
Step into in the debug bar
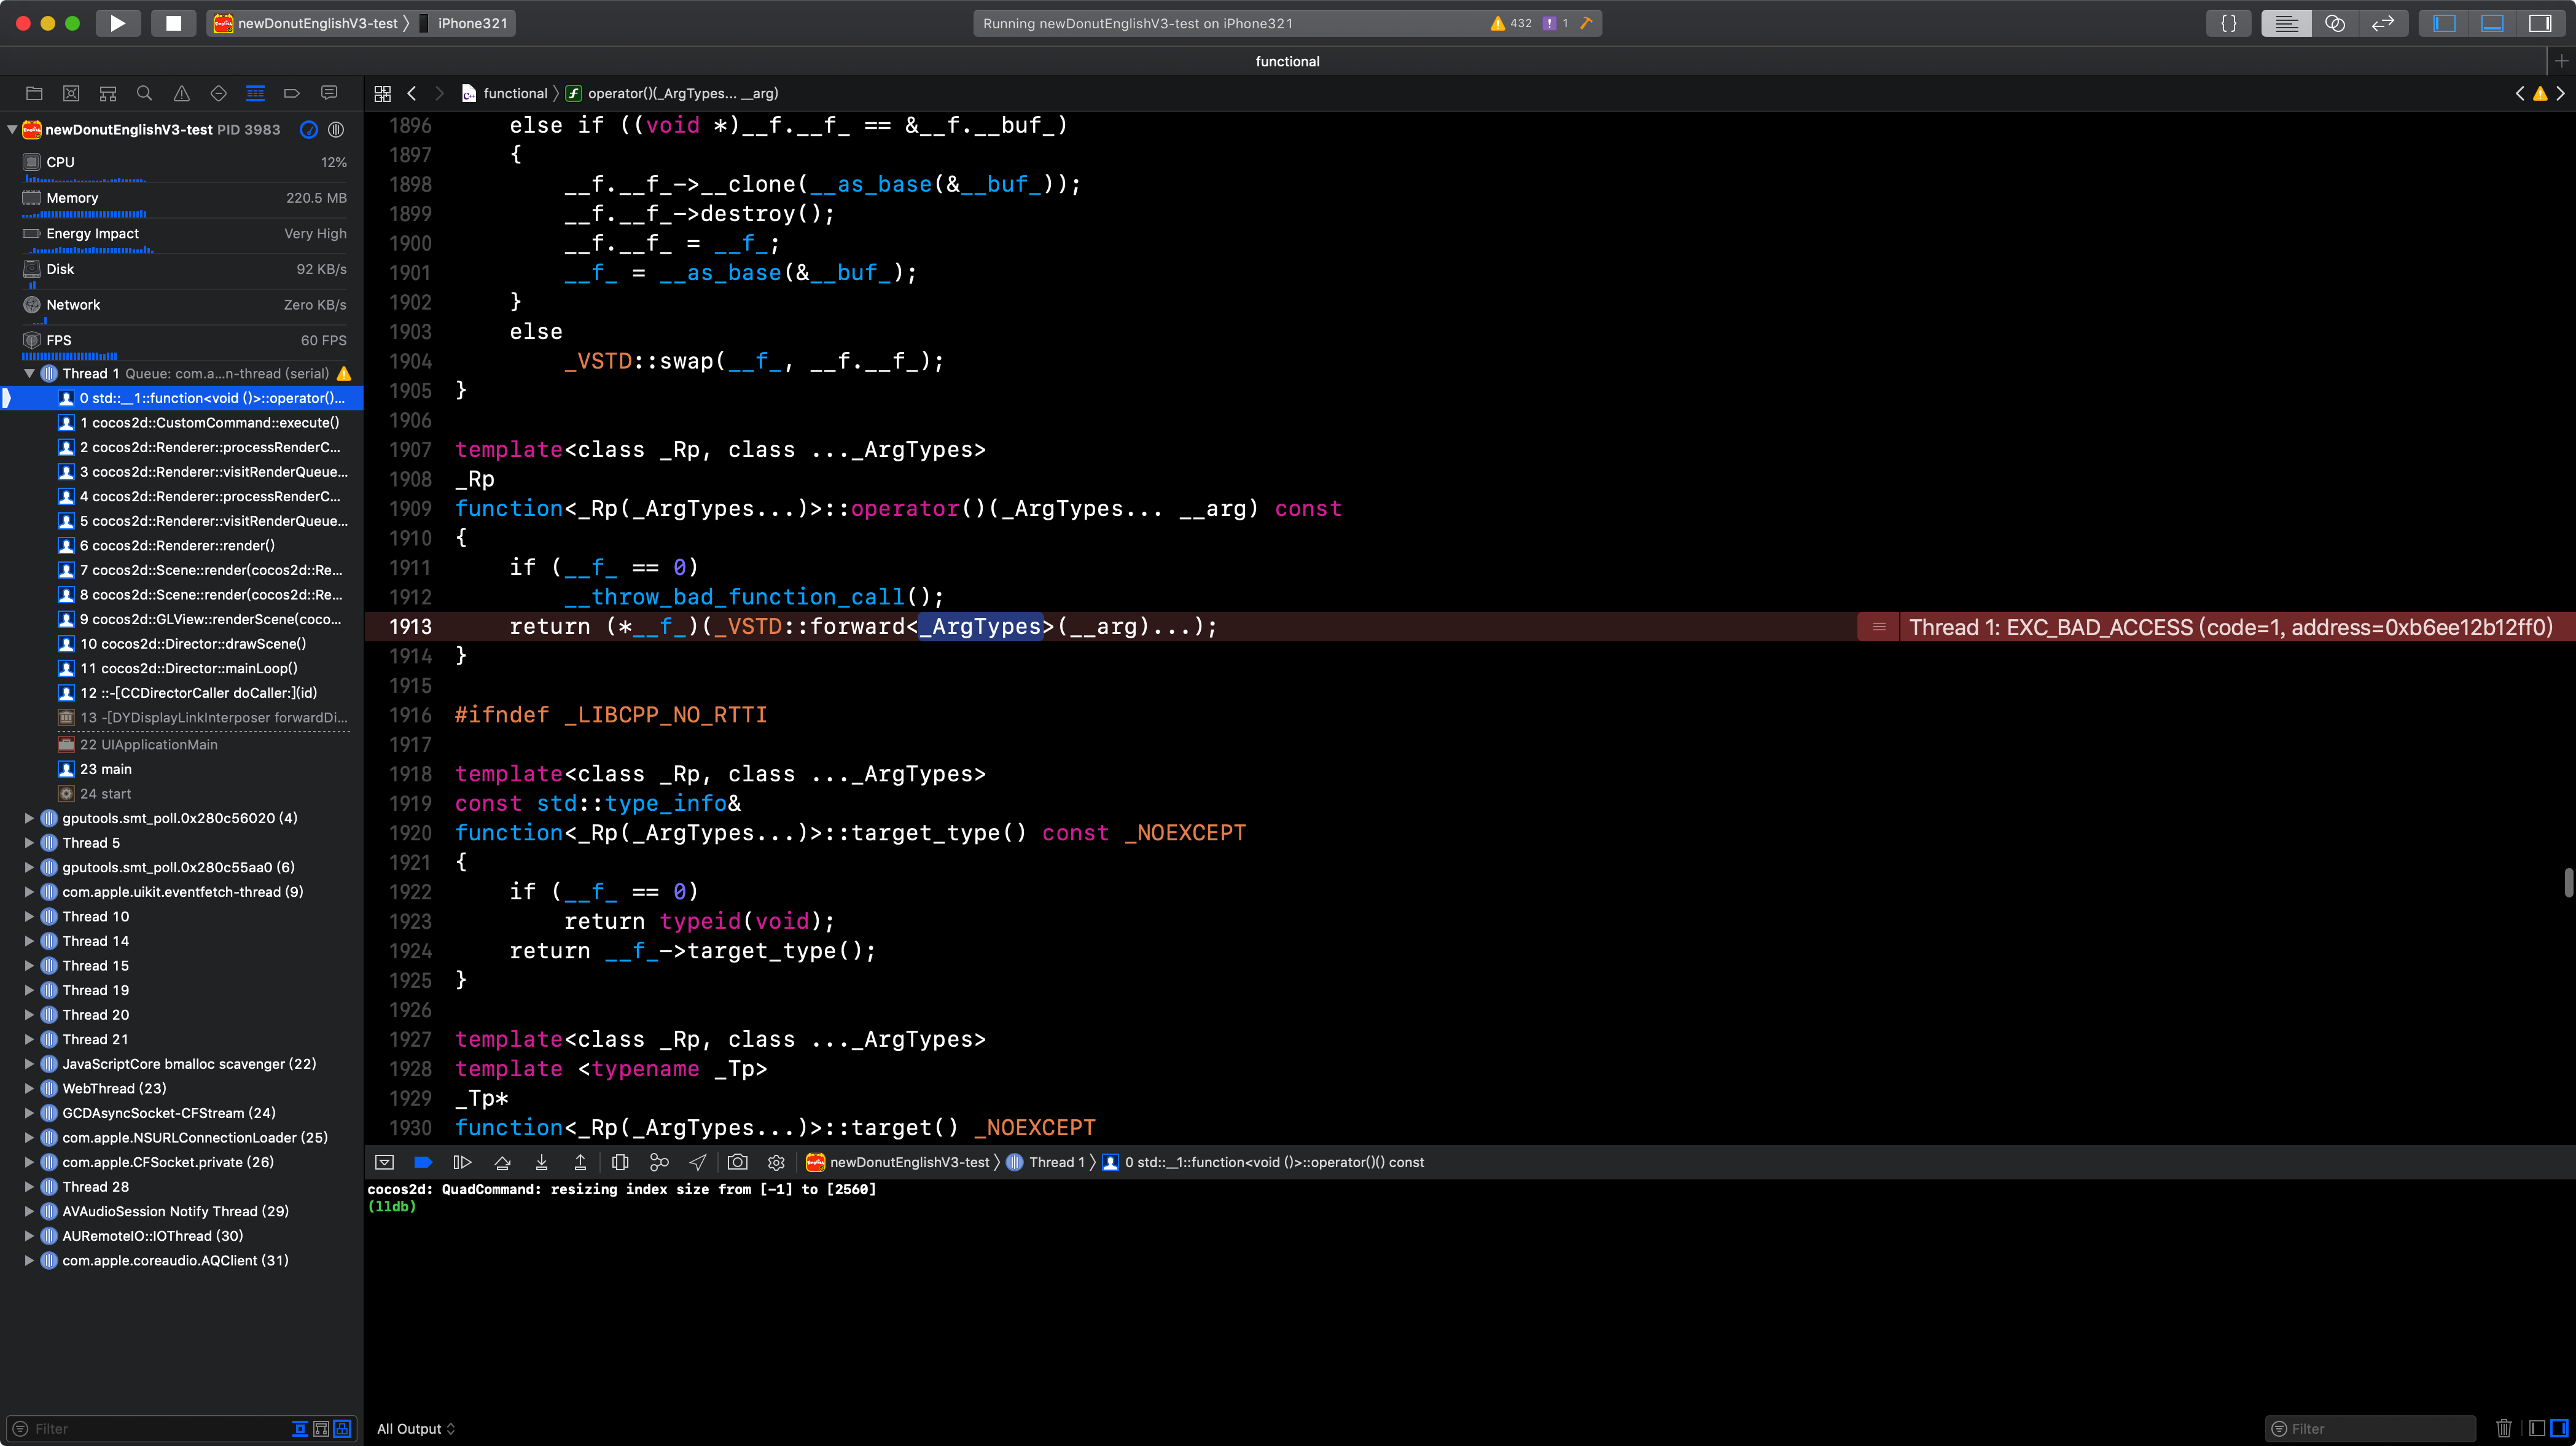(x=541, y=1162)
